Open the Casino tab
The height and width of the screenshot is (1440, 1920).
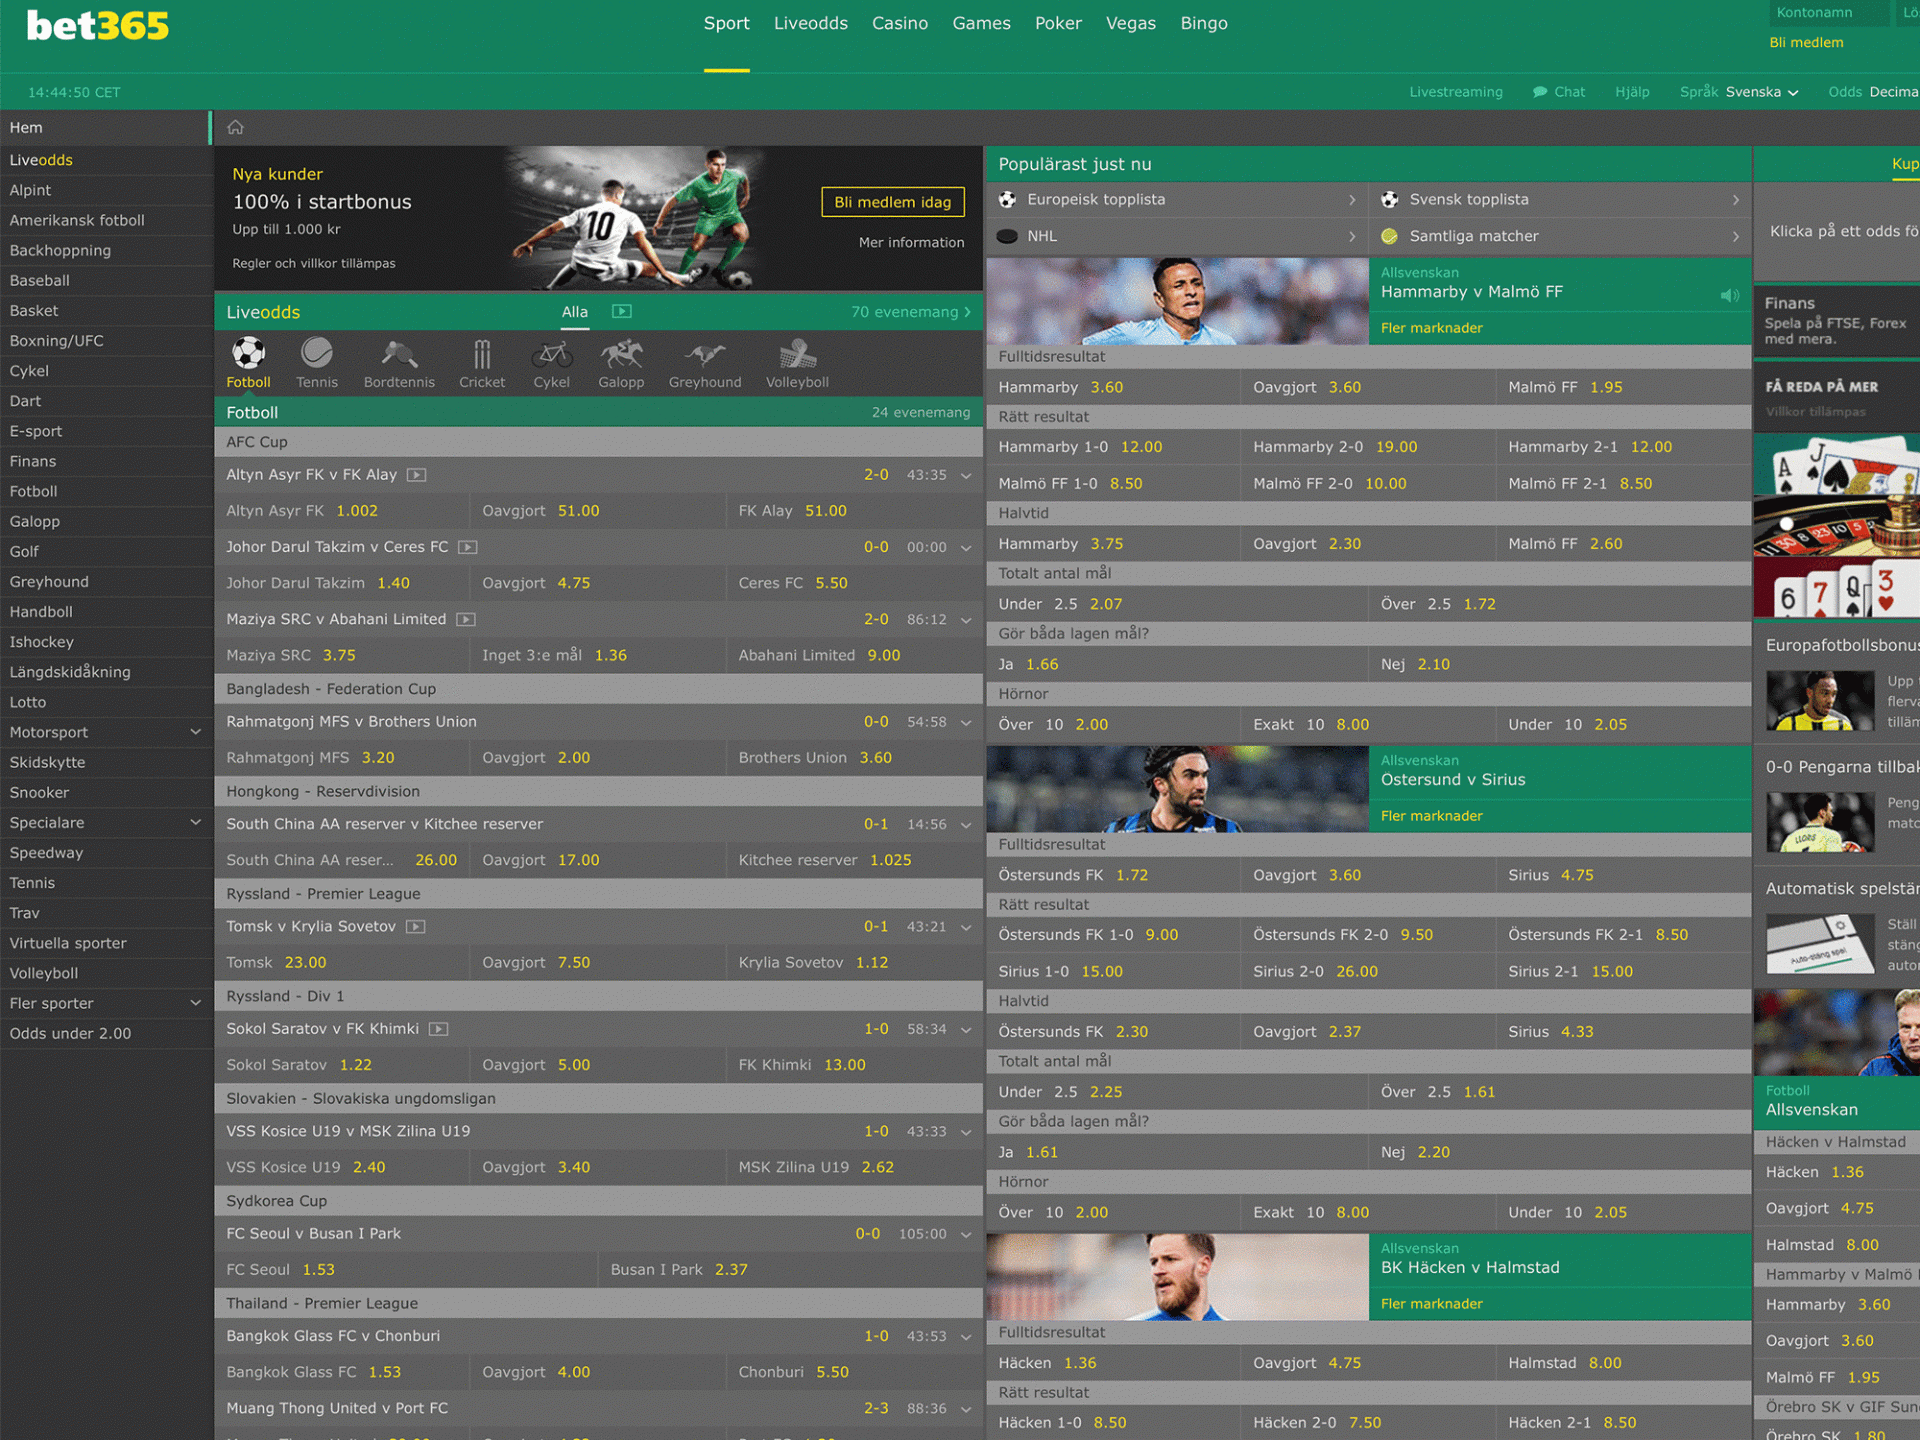click(899, 23)
